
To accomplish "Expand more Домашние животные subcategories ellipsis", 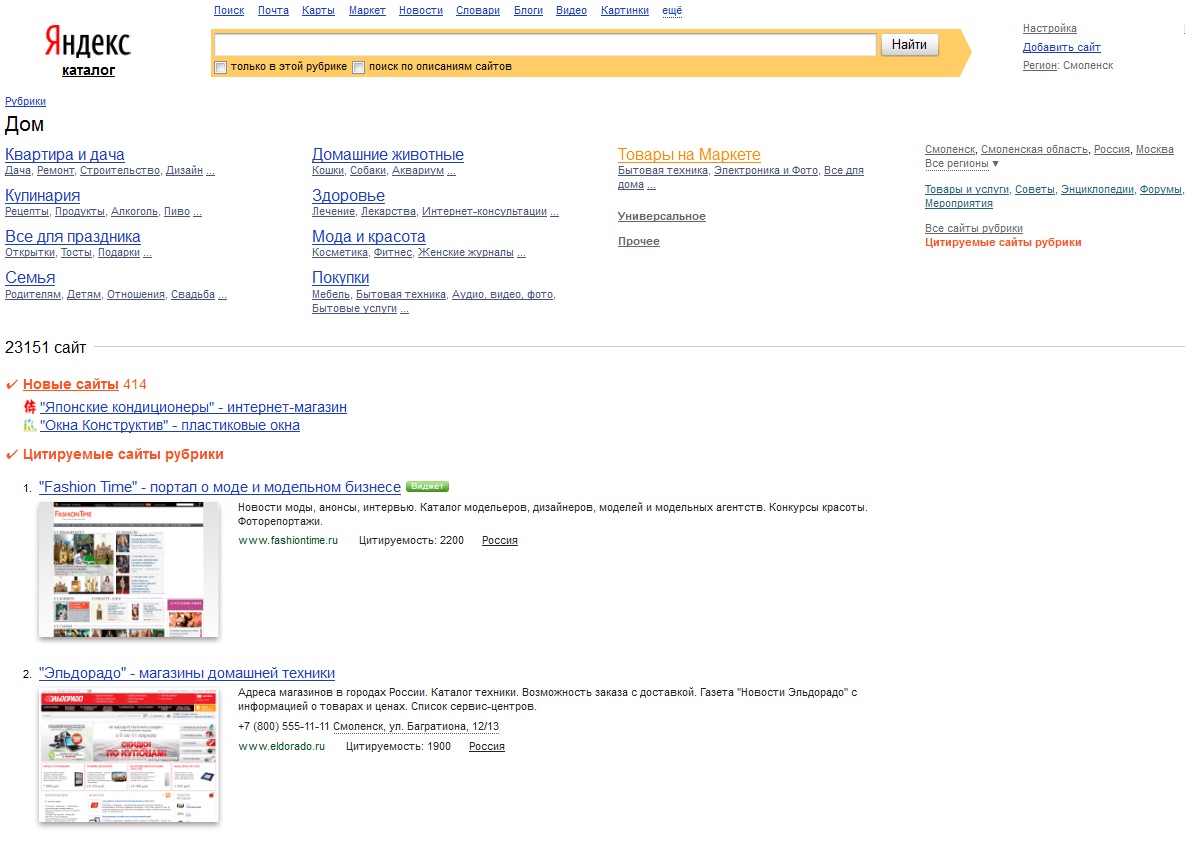I will [x=451, y=171].
